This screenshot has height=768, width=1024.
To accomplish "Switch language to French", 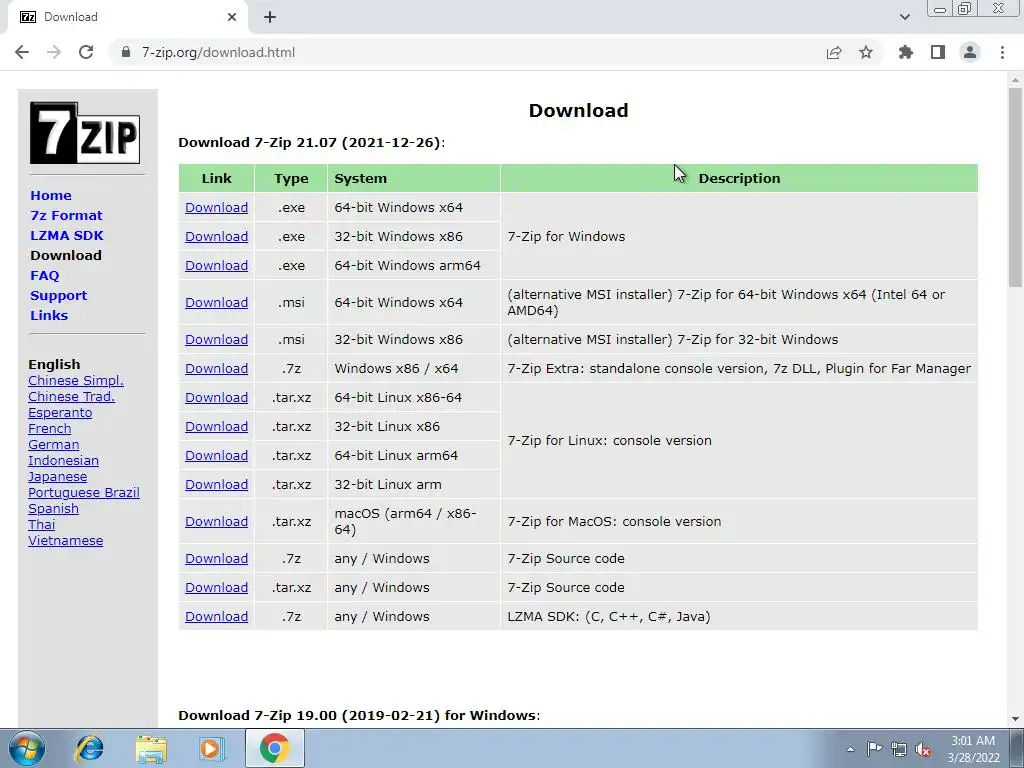I will pyautogui.click(x=50, y=428).
